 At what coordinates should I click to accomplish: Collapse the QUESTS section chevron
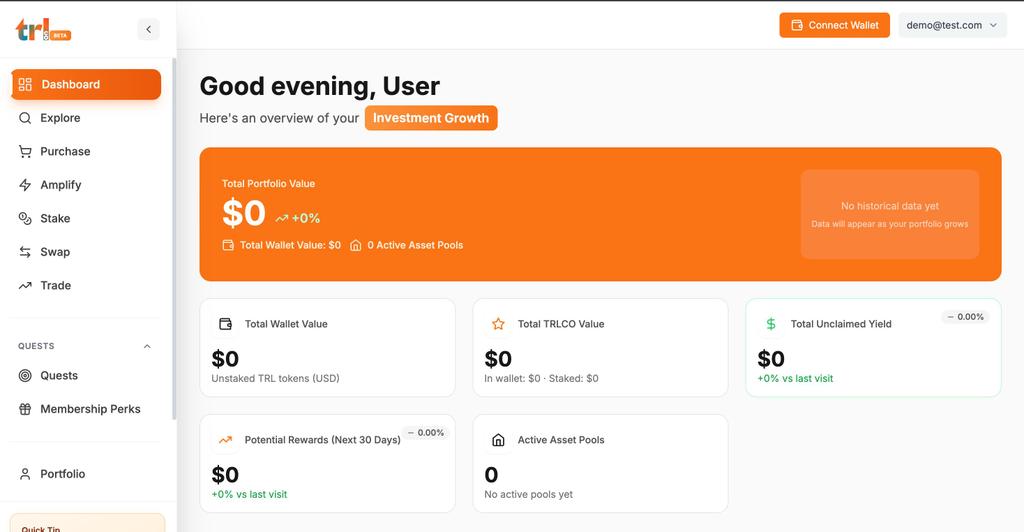click(147, 347)
